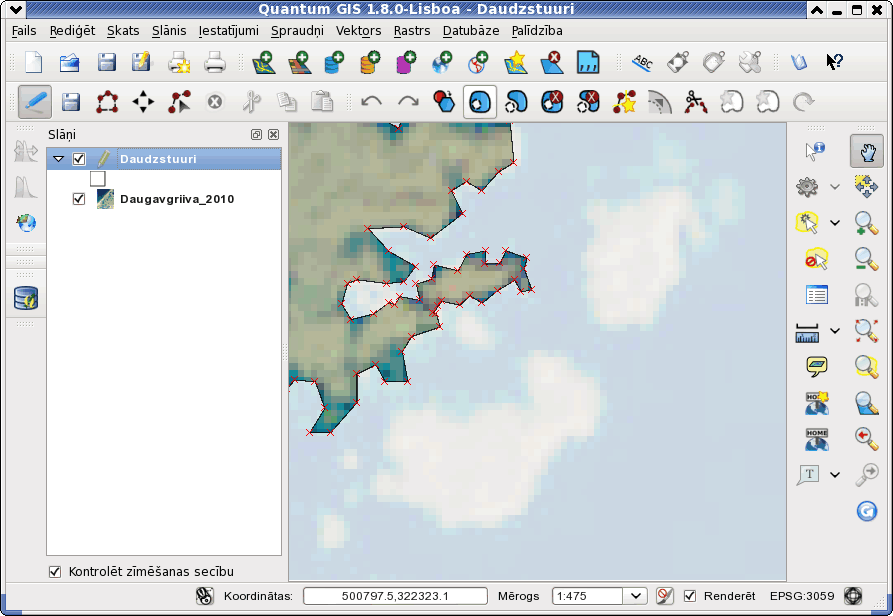The height and width of the screenshot is (616, 893).
Task: Deselect features from all layers icon
Action: (816, 259)
